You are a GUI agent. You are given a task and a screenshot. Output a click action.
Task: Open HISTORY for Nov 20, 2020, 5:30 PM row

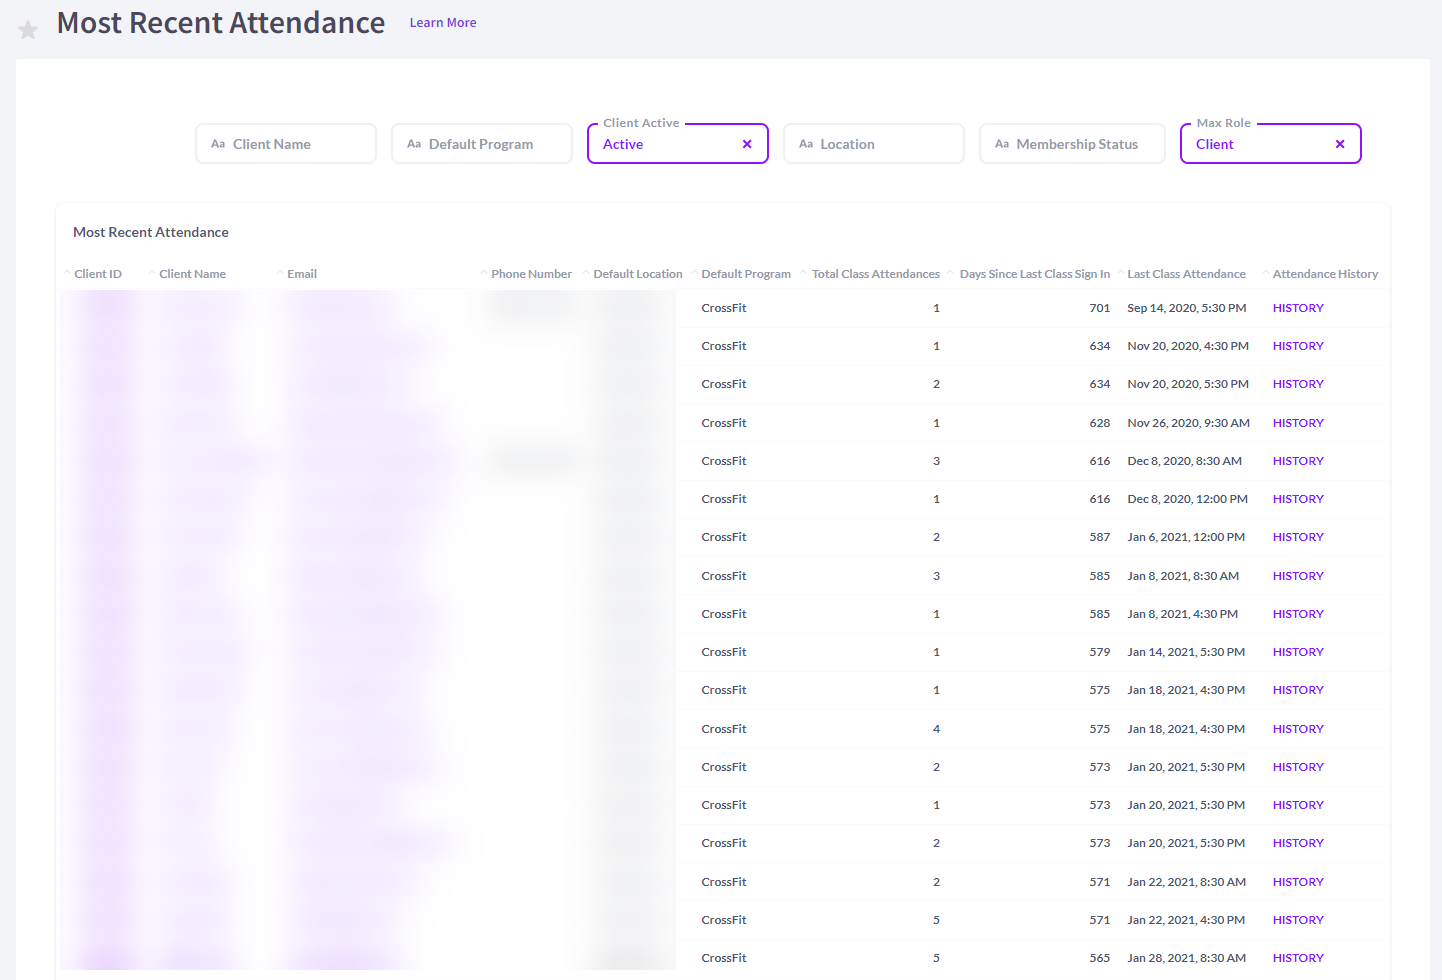(x=1298, y=384)
